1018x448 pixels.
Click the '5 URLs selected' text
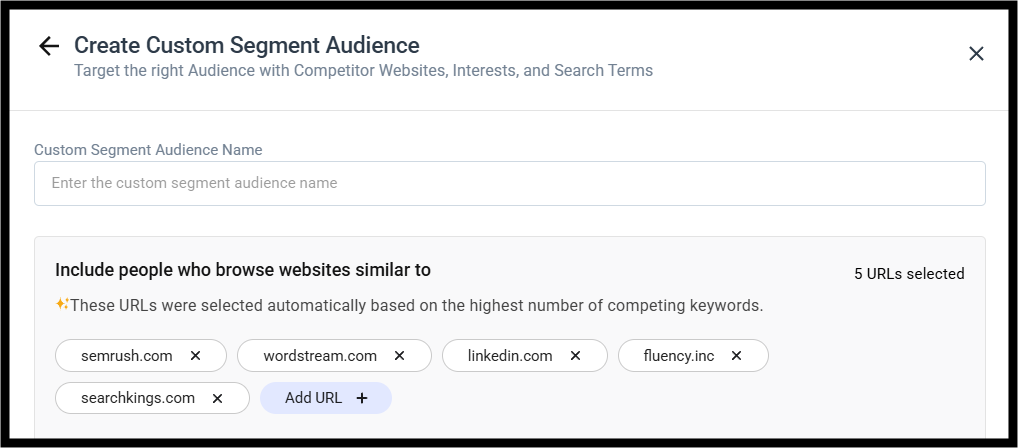tap(909, 274)
